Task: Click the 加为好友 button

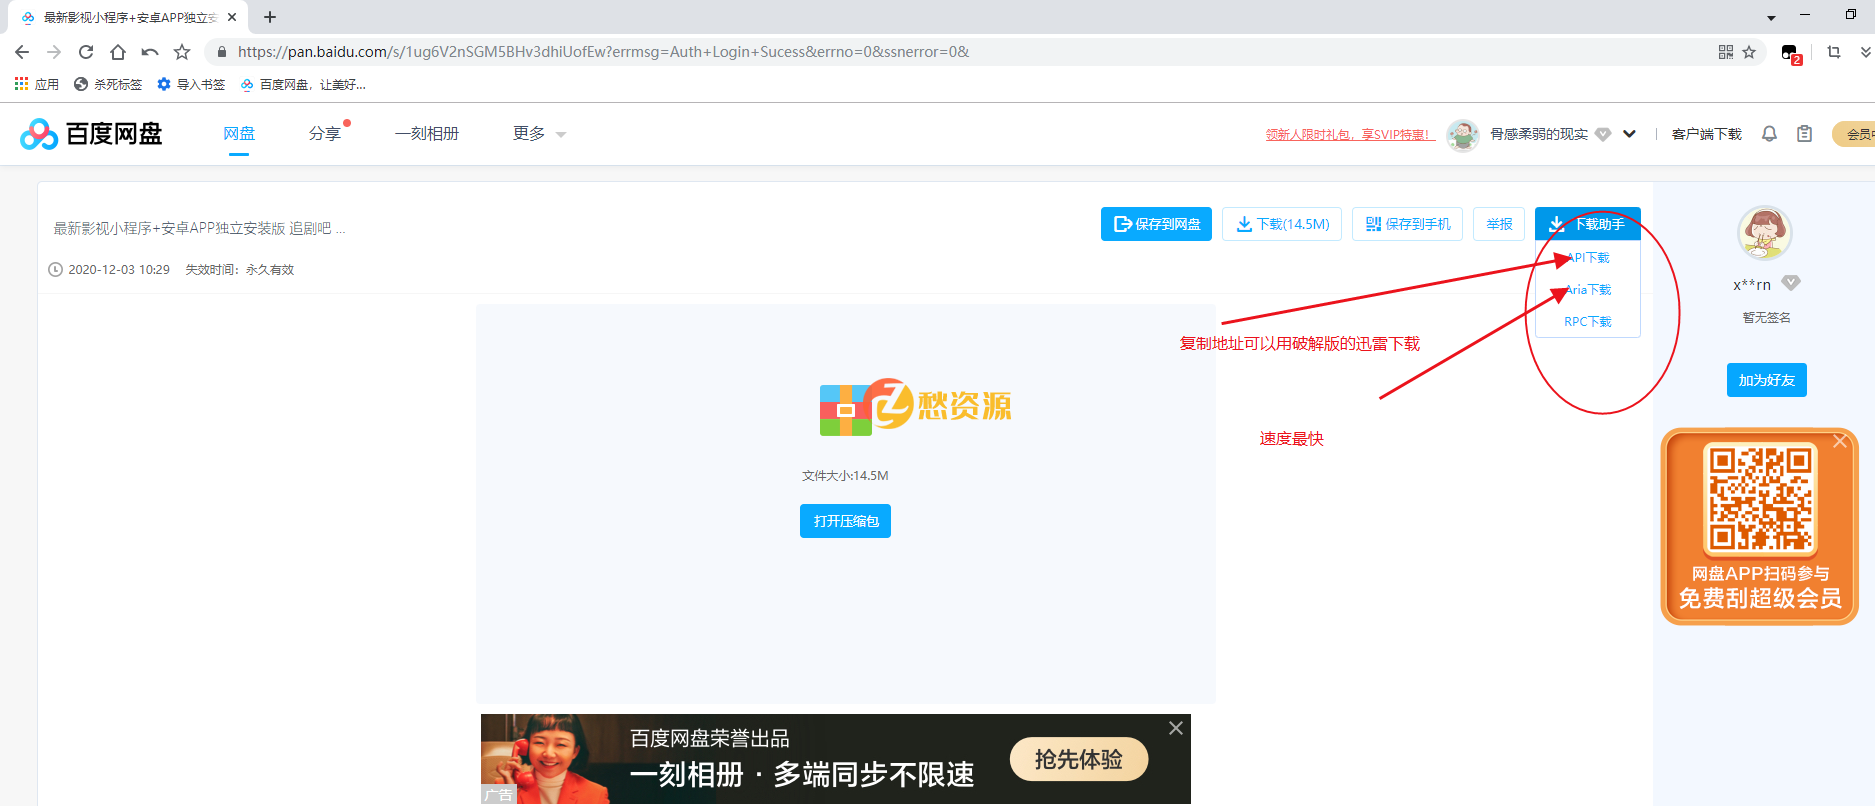Action: [1766, 380]
